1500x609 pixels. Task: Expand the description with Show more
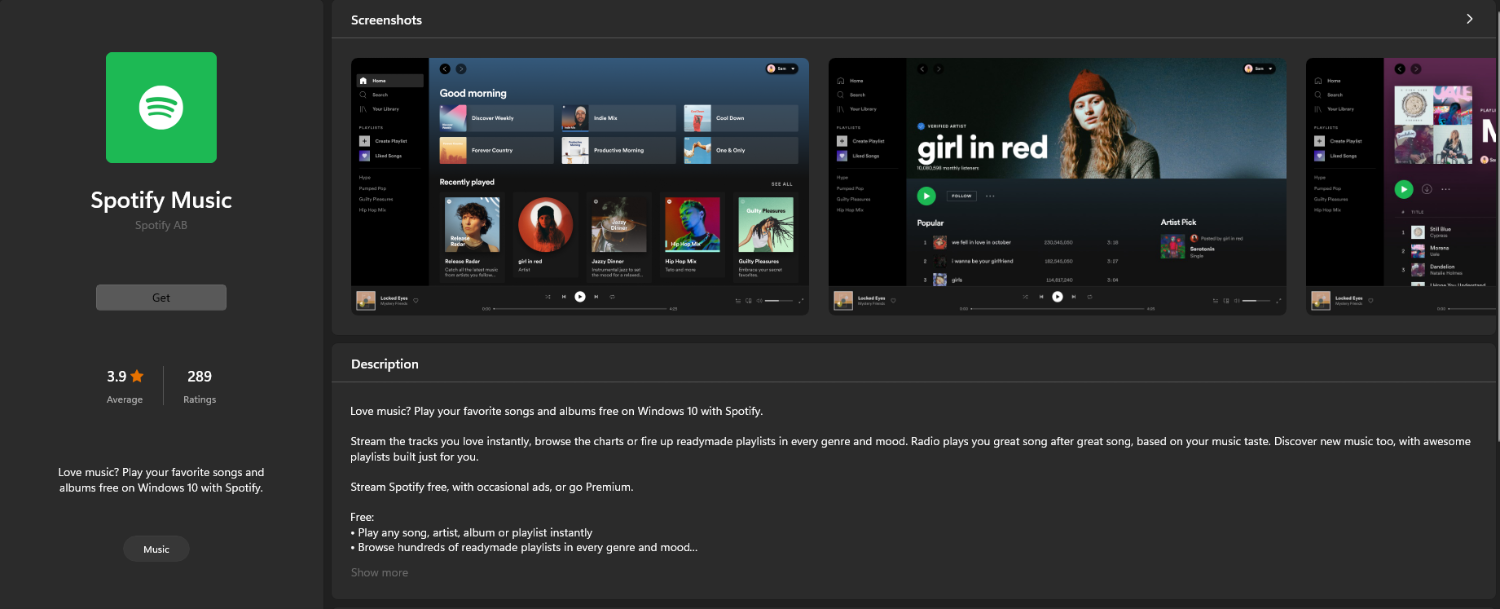tap(379, 573)
